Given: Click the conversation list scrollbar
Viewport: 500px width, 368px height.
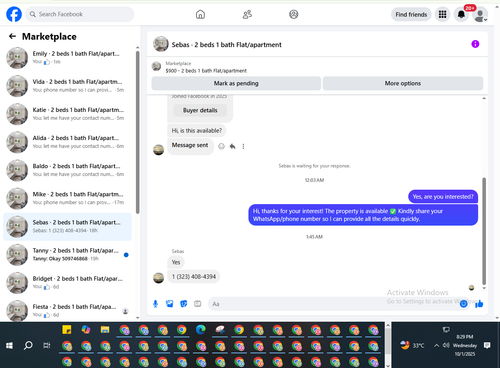Looking at the screenshot, I should click(137, 132).
